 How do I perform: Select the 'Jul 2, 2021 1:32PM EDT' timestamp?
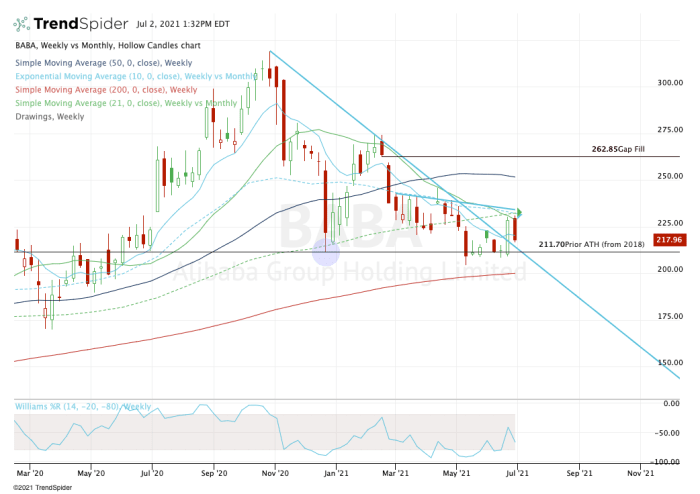tap(183, 24)
